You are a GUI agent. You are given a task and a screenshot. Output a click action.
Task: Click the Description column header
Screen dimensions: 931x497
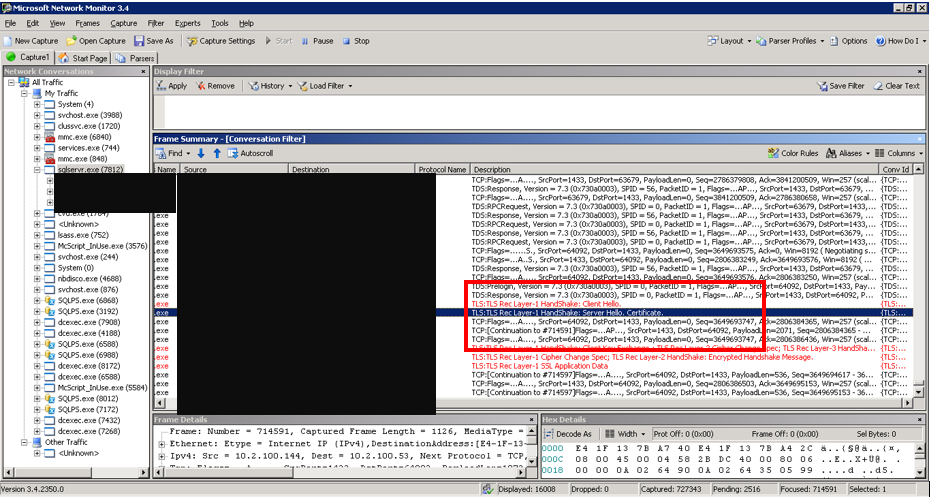673,169
